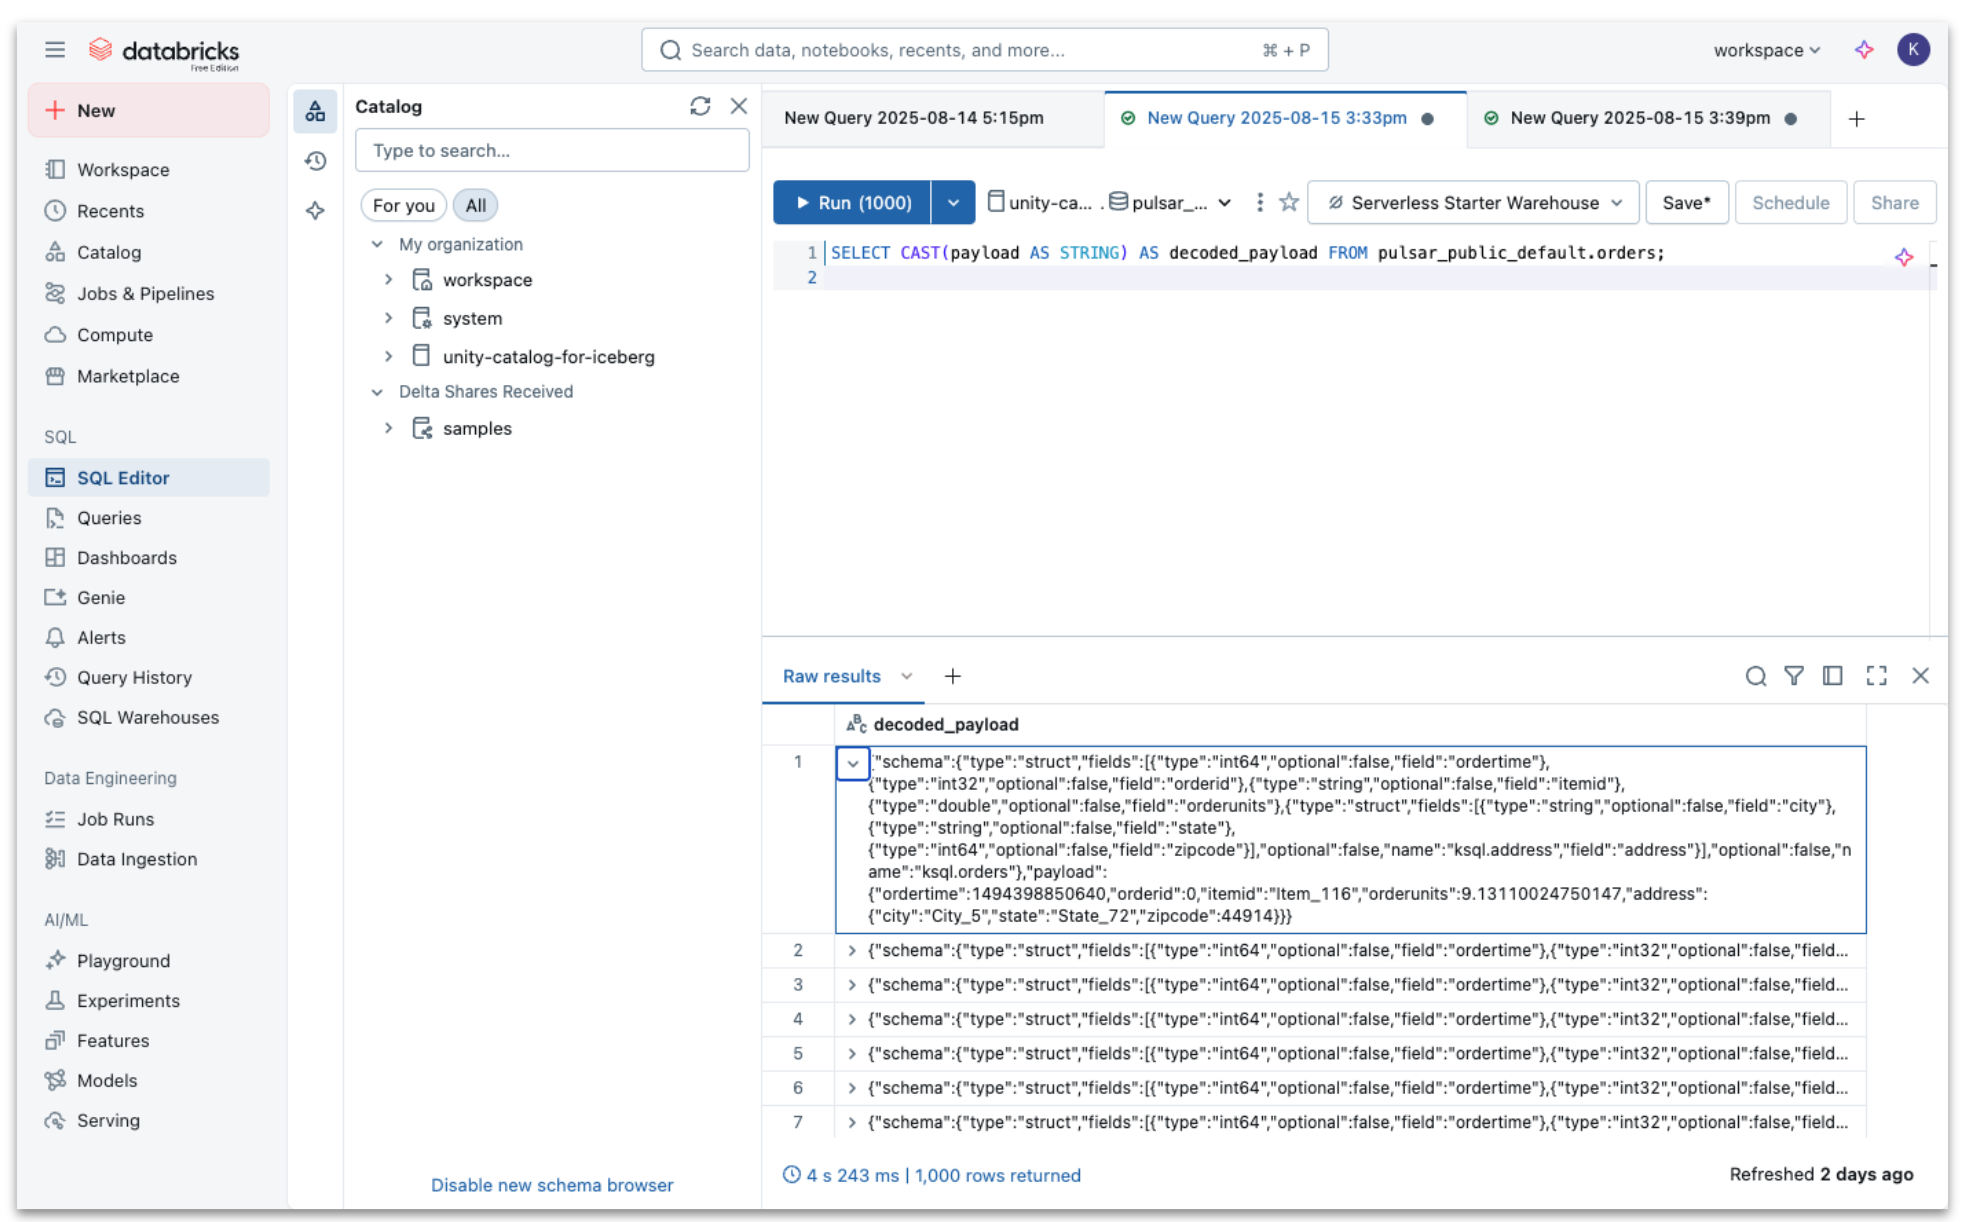1975x1222 pixels.
Task: Toggle split view layout in results panel
Action: click(x=1835, y=676)
